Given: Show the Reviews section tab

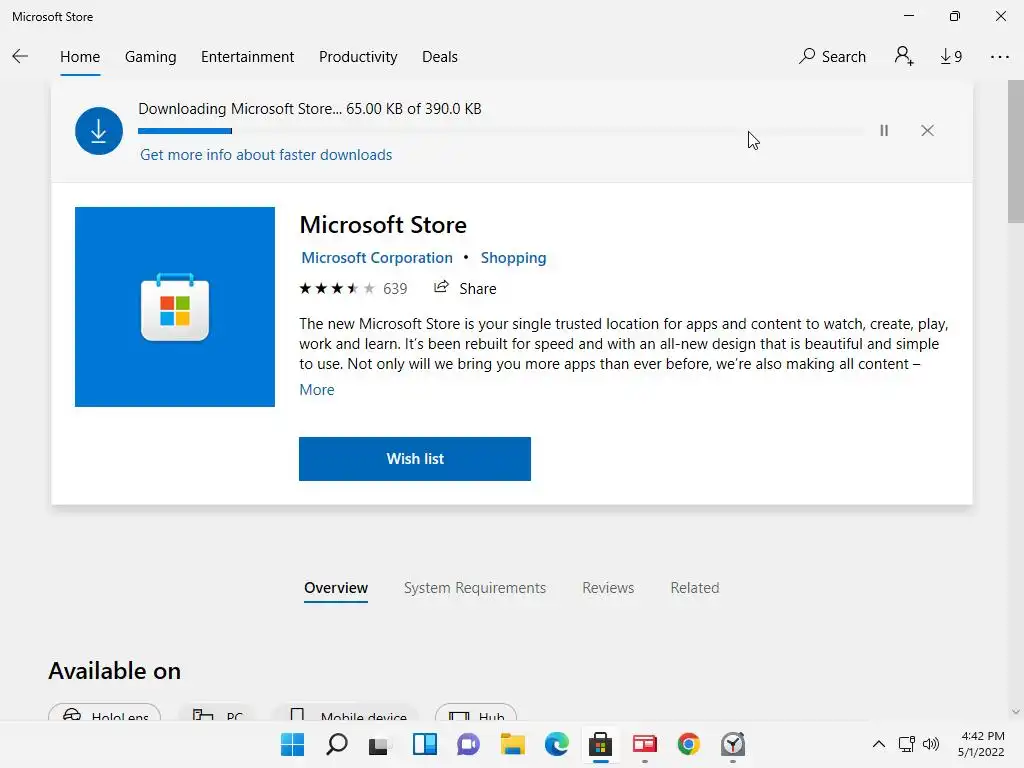Looking at the screenshot, I should click(608, 588).
